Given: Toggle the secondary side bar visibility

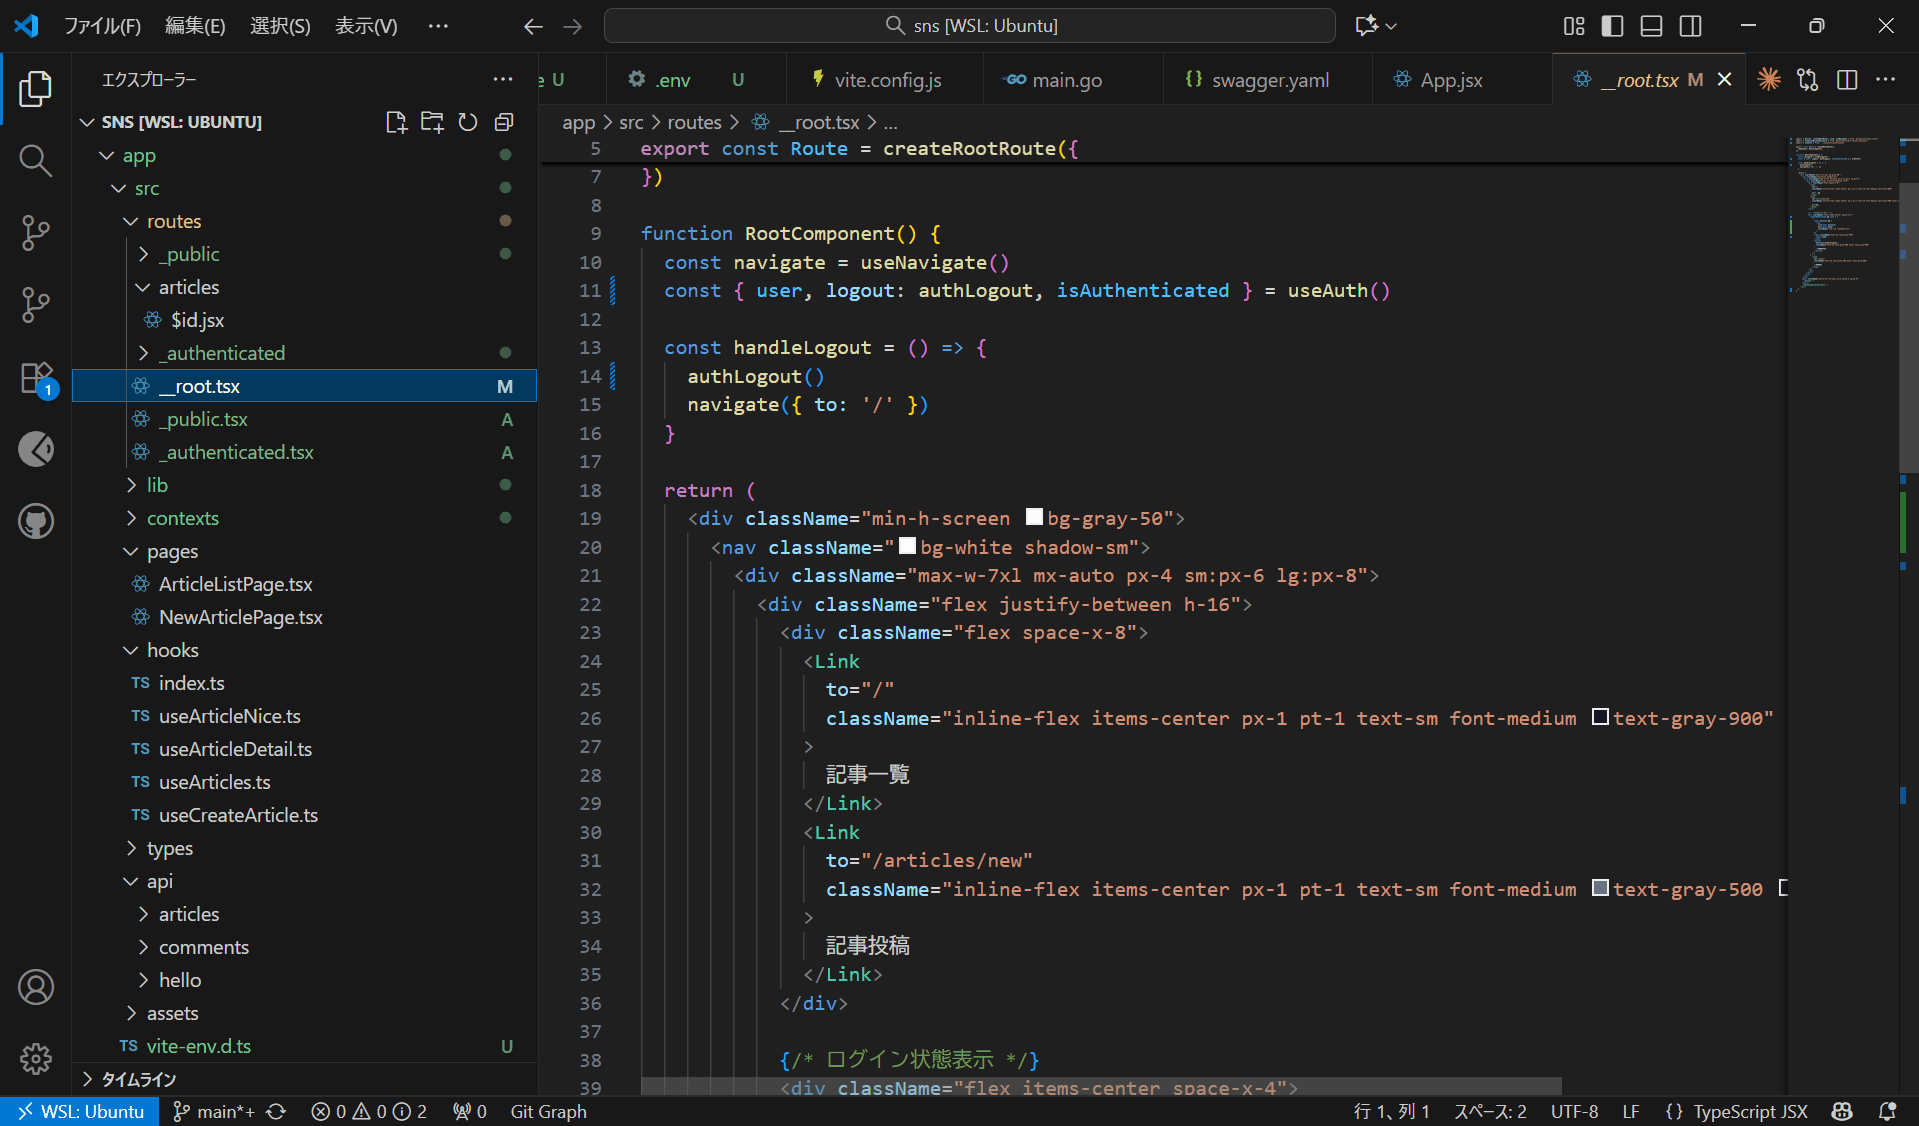Looking at the screenshot, I should 1690,26.
